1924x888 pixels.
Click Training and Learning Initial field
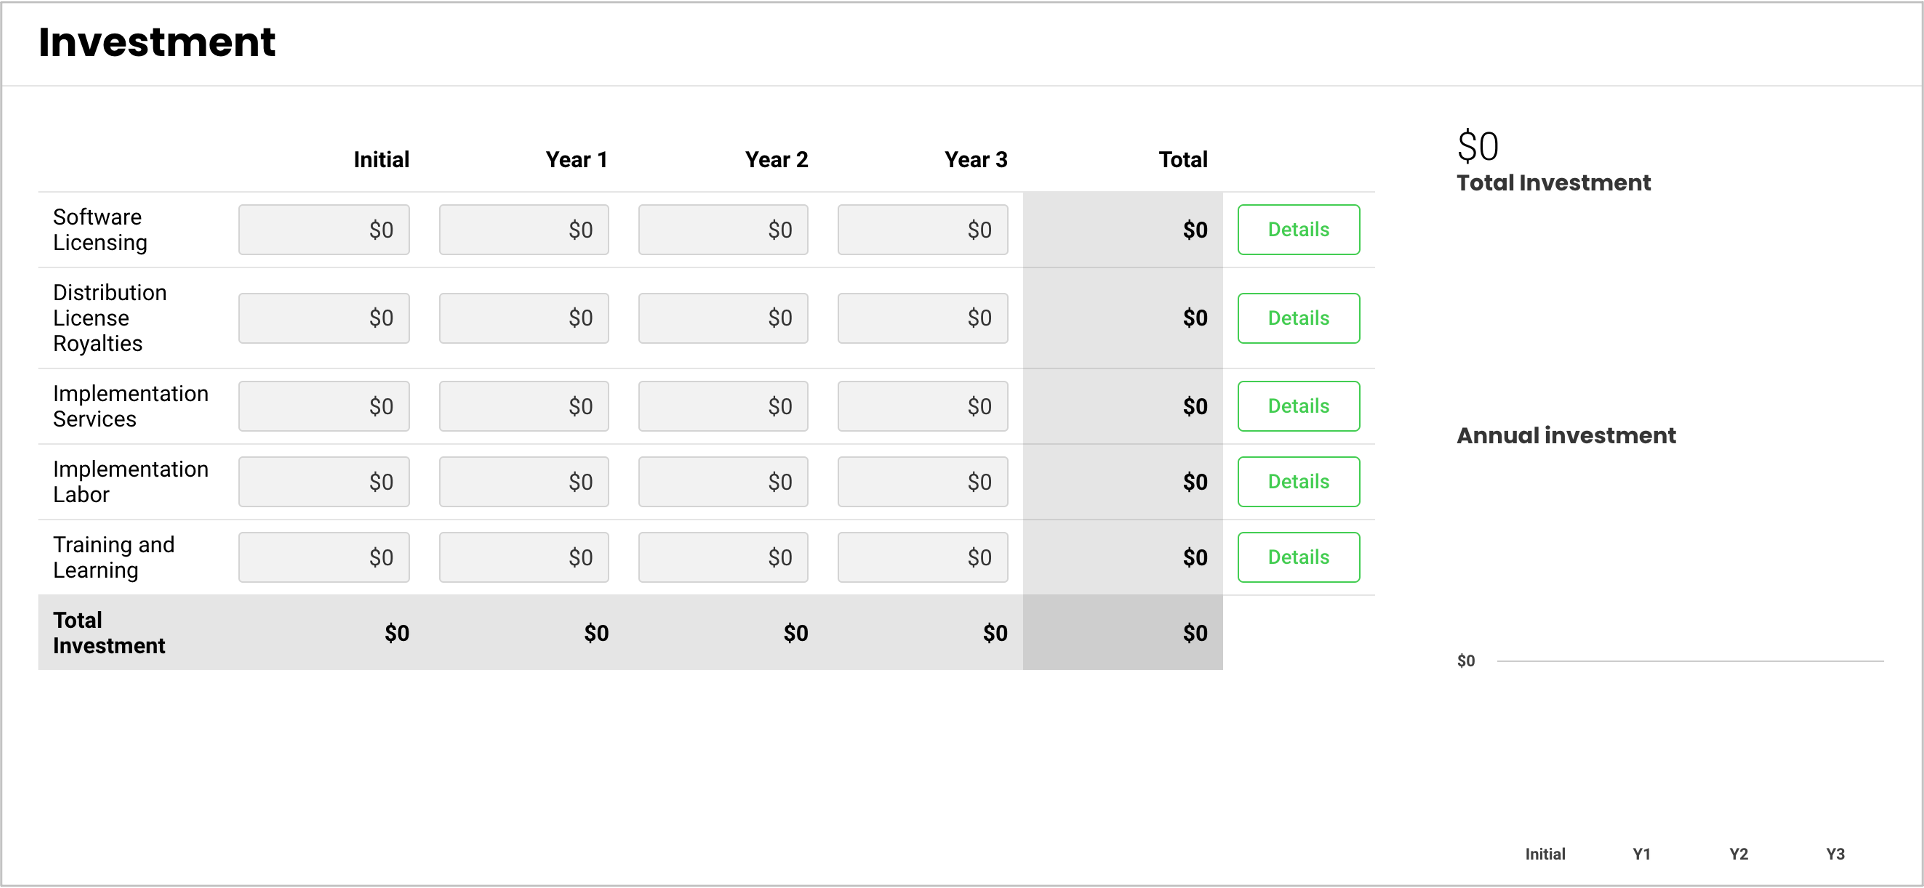(324, 557)
